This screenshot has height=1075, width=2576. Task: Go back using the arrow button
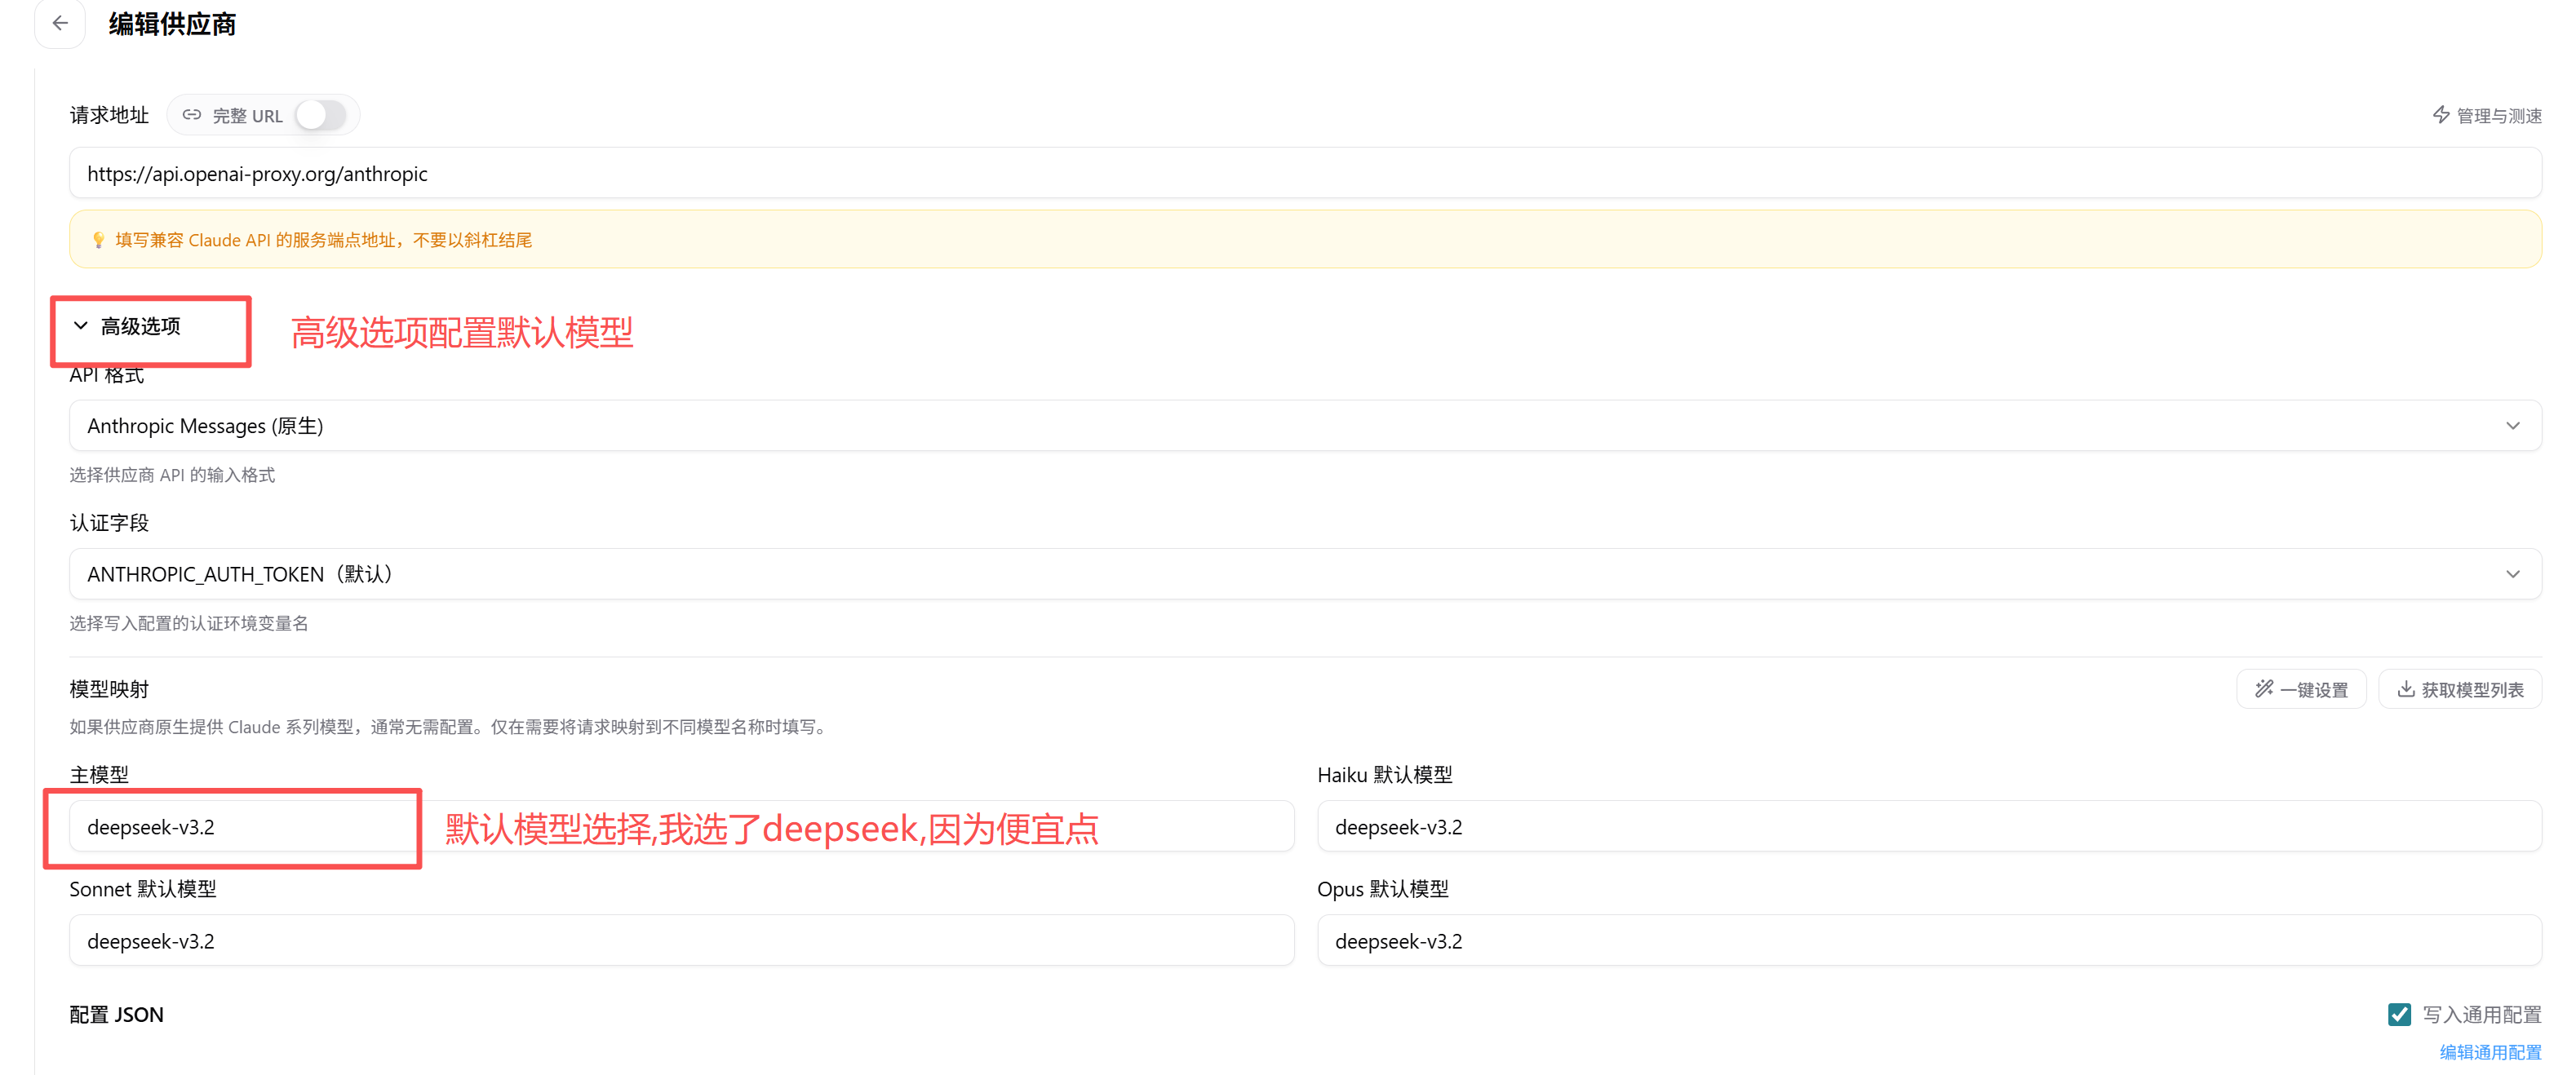click(60, 23)
